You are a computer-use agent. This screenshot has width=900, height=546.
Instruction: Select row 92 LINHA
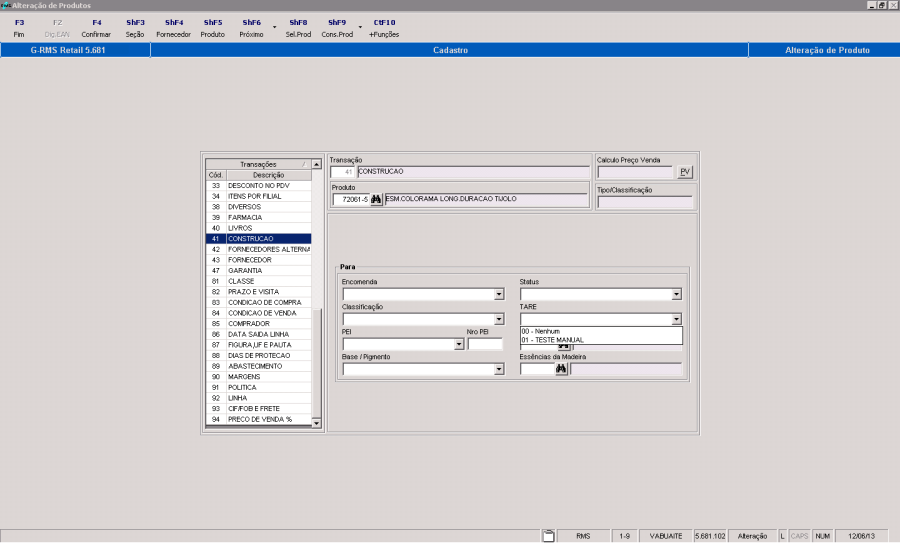(x=258, y=398)
